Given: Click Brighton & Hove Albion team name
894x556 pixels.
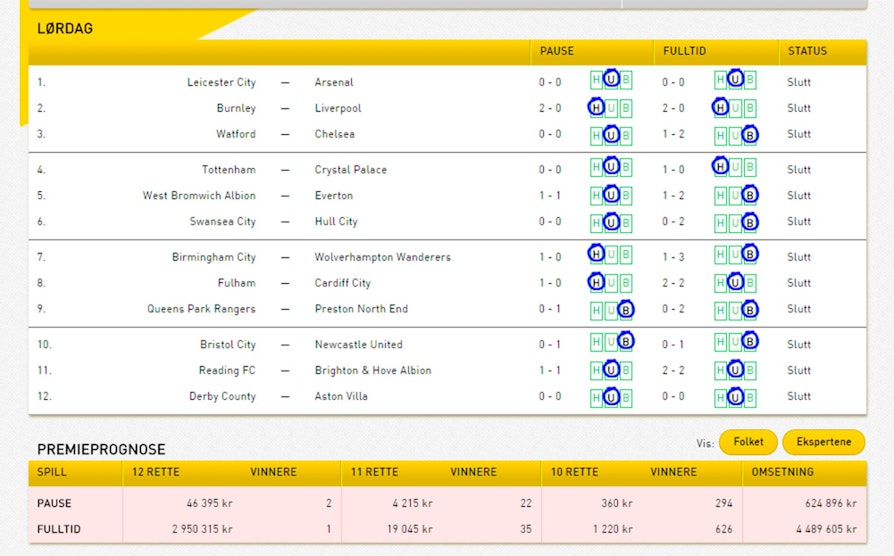Looking at the screenshot, I should 373,371.
